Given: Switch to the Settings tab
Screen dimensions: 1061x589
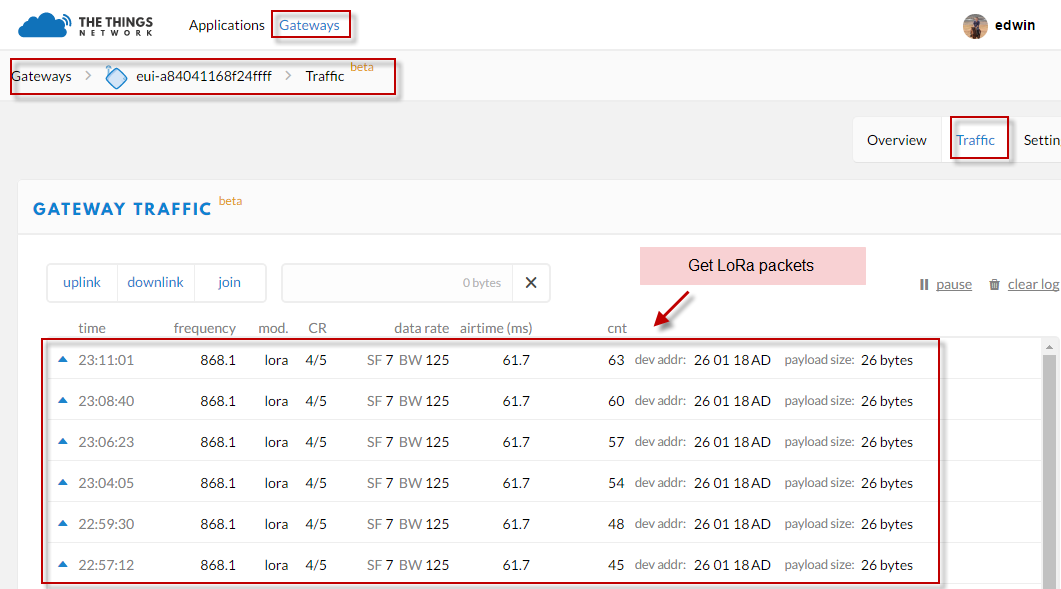Looking at the screenshot, I should point(1041,140).
